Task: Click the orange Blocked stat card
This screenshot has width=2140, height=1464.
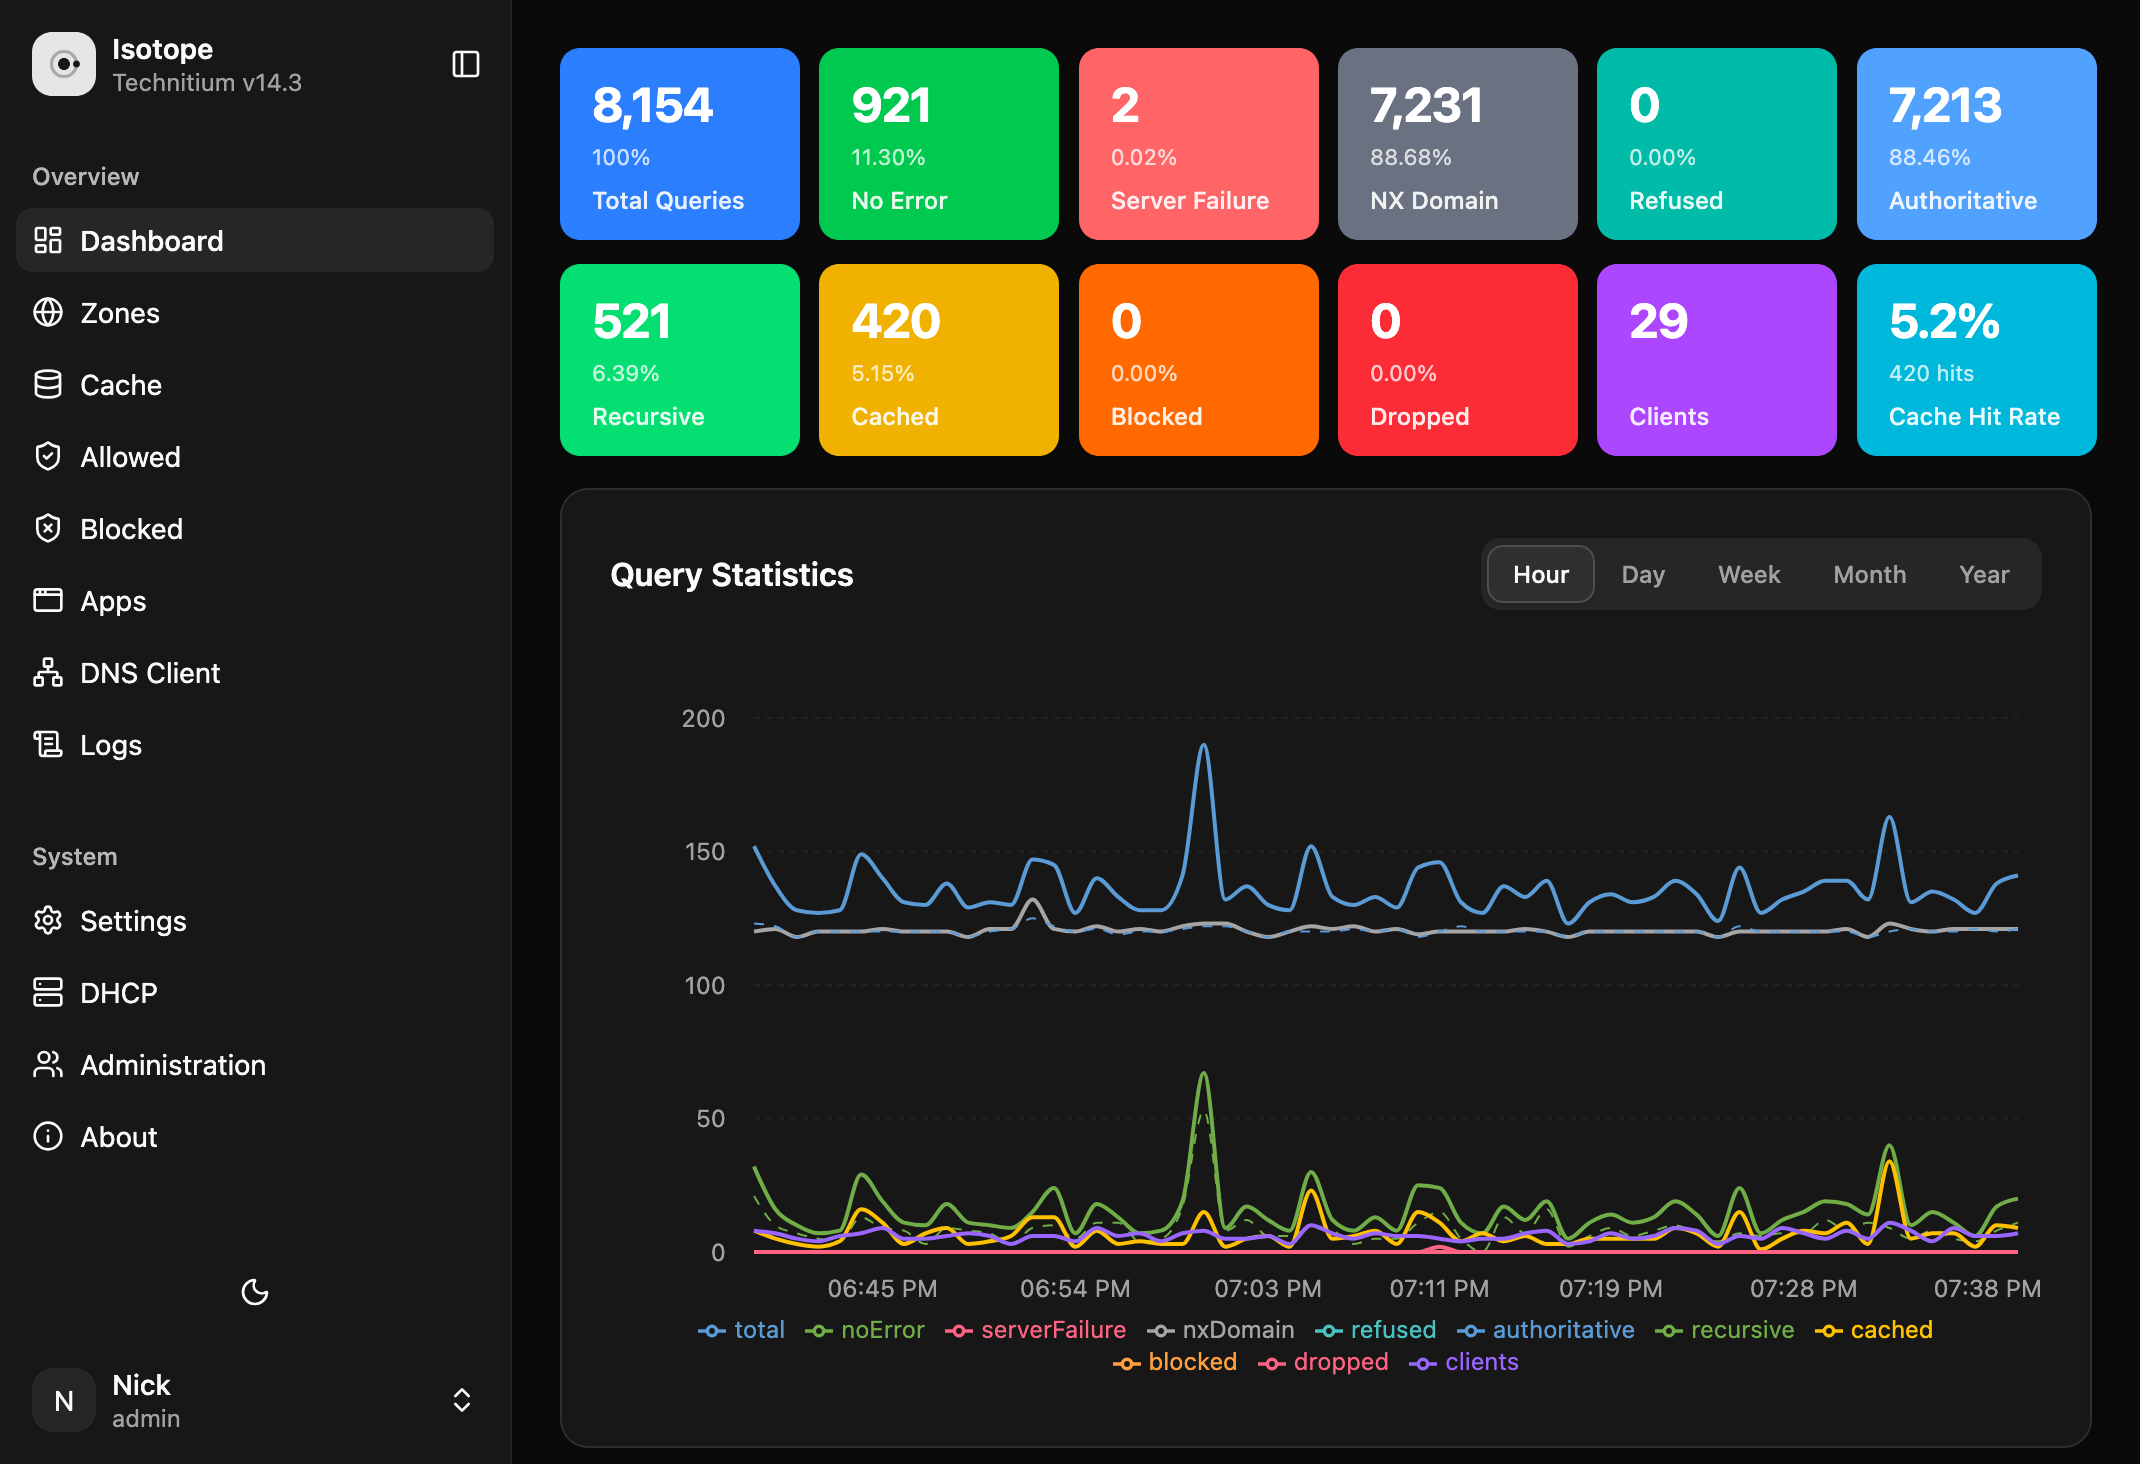Action: 1199,360
